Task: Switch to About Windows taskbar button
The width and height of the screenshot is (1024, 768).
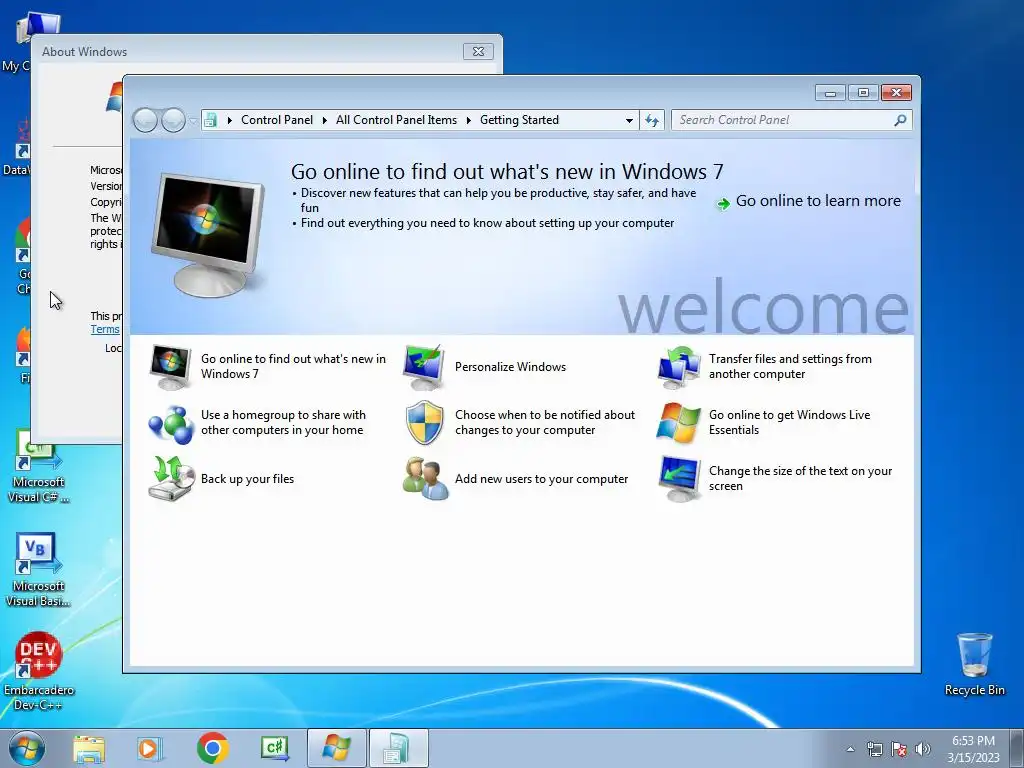Action: click(336, 748)
